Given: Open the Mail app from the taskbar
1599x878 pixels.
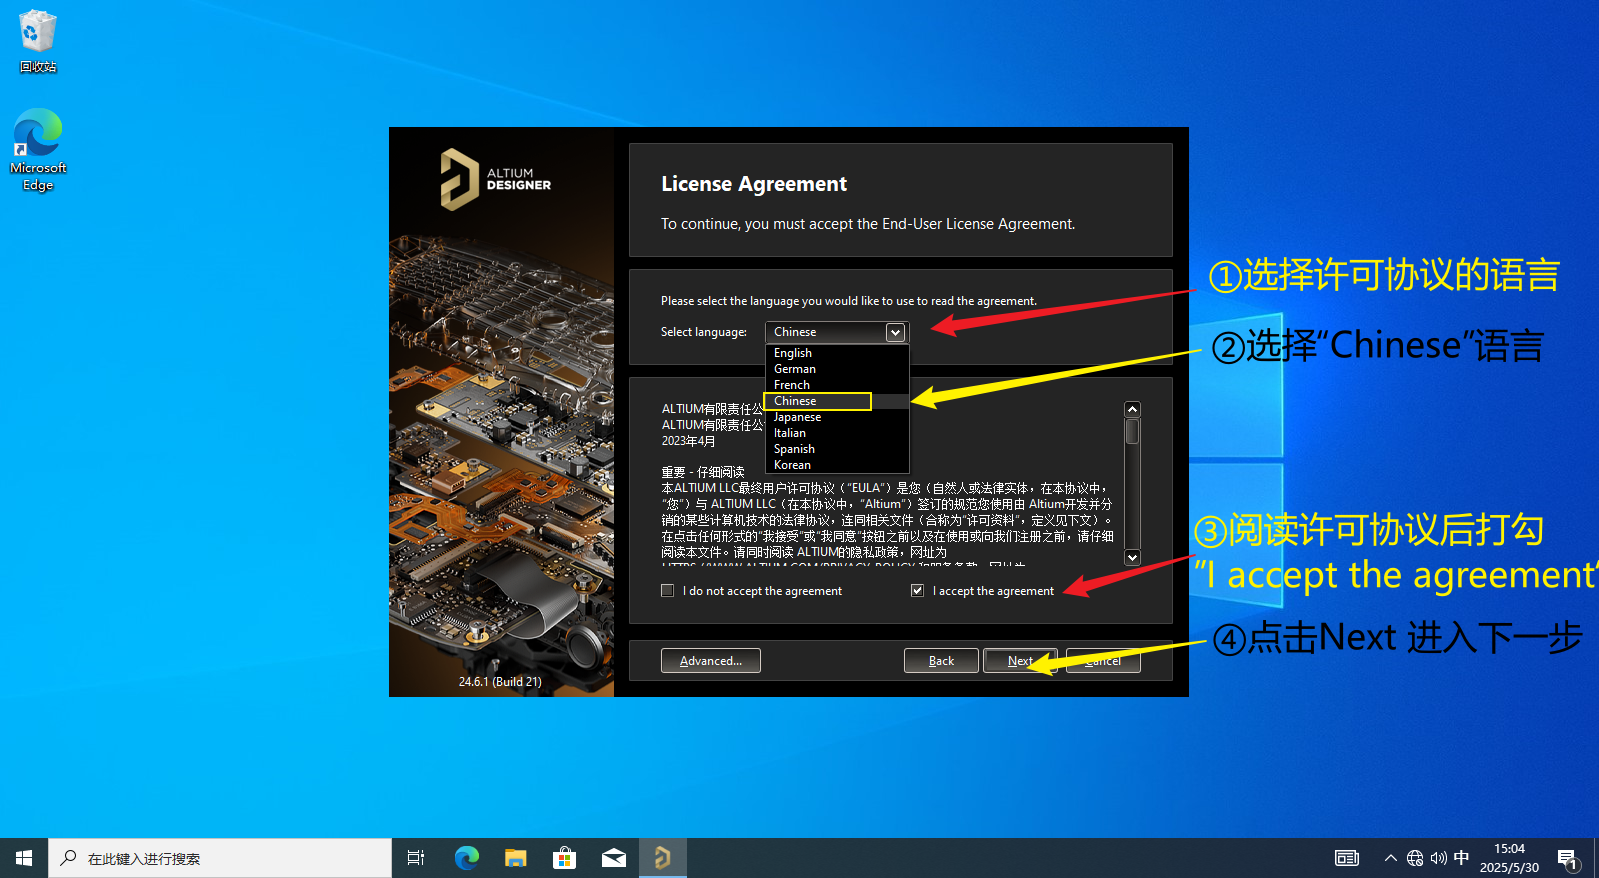Looking at the screenshot, I should click(x=613, y=858).
